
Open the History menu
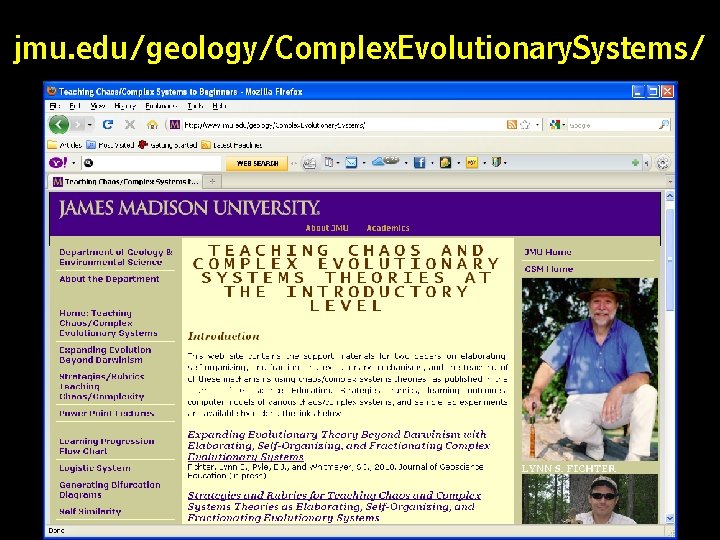coord(125,106)
